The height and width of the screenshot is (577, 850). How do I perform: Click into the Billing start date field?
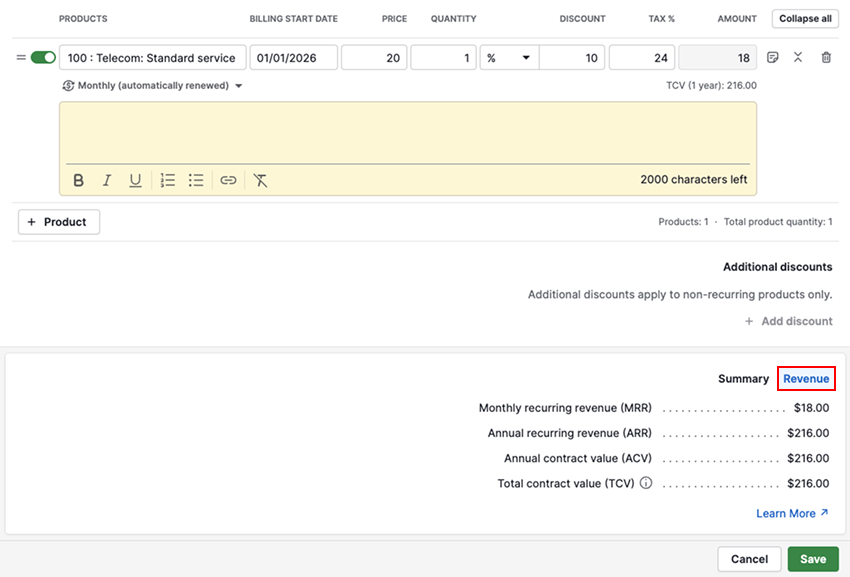(293, 58)
